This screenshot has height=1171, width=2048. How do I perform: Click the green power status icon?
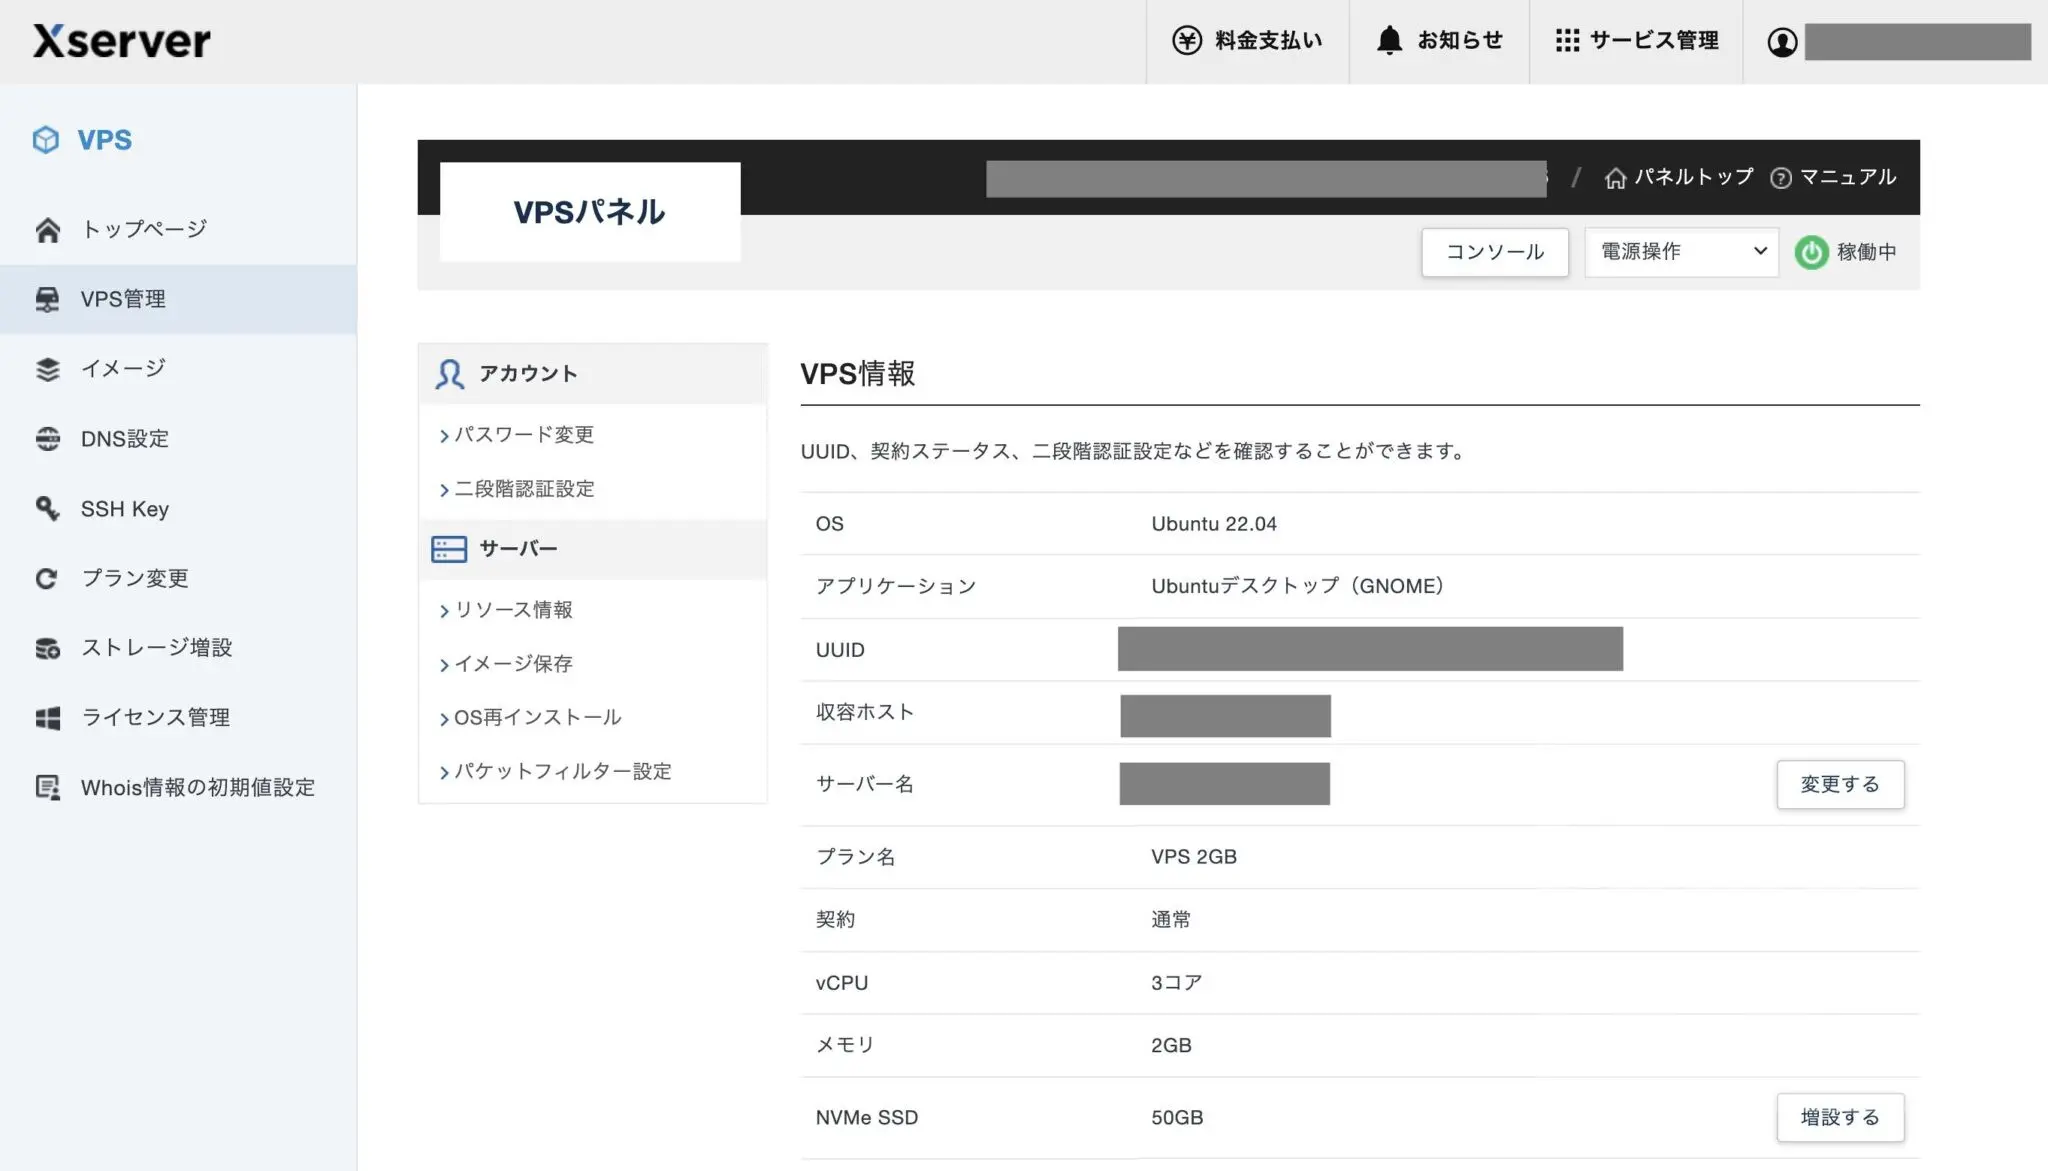tap(1811, 252)
